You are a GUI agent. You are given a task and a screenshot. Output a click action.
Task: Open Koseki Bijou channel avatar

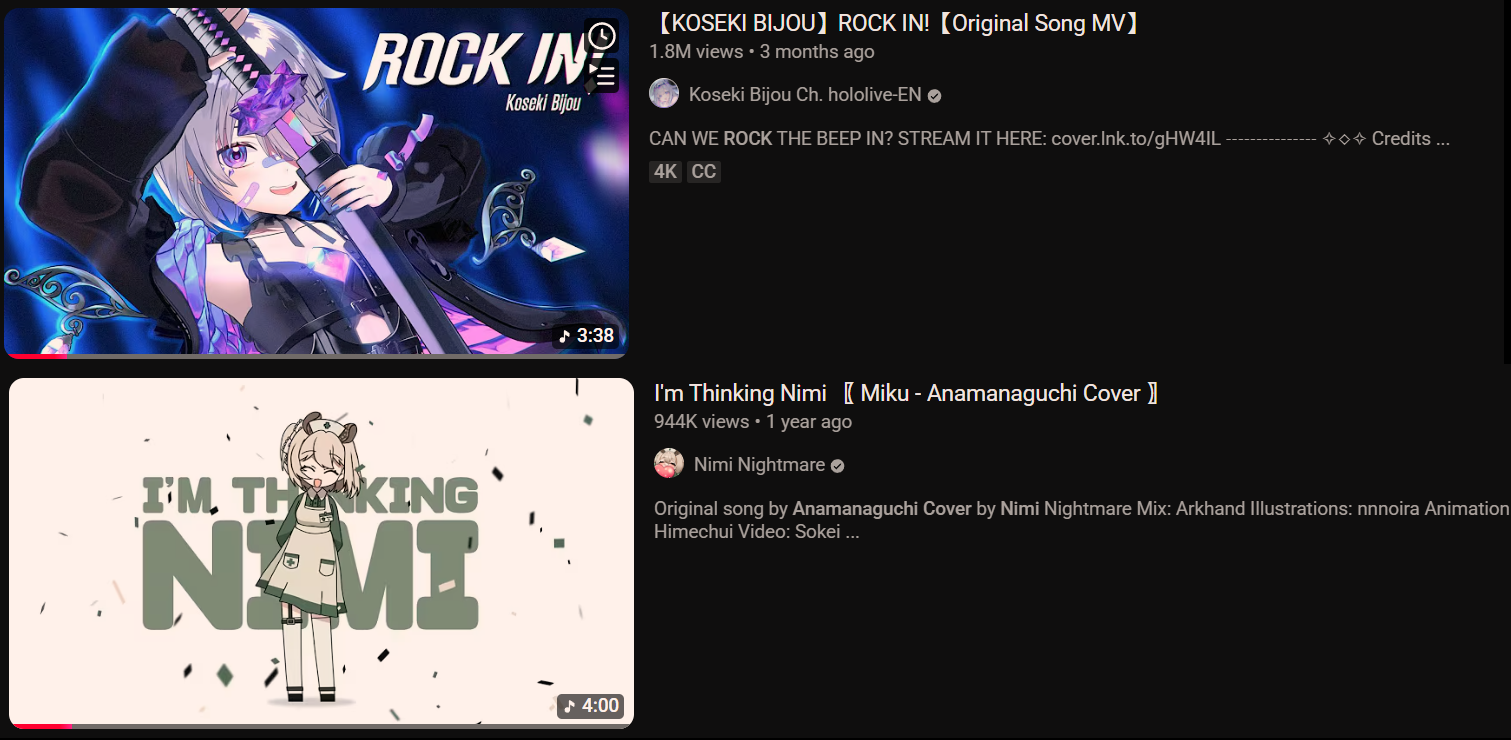[x=664, y=94]
